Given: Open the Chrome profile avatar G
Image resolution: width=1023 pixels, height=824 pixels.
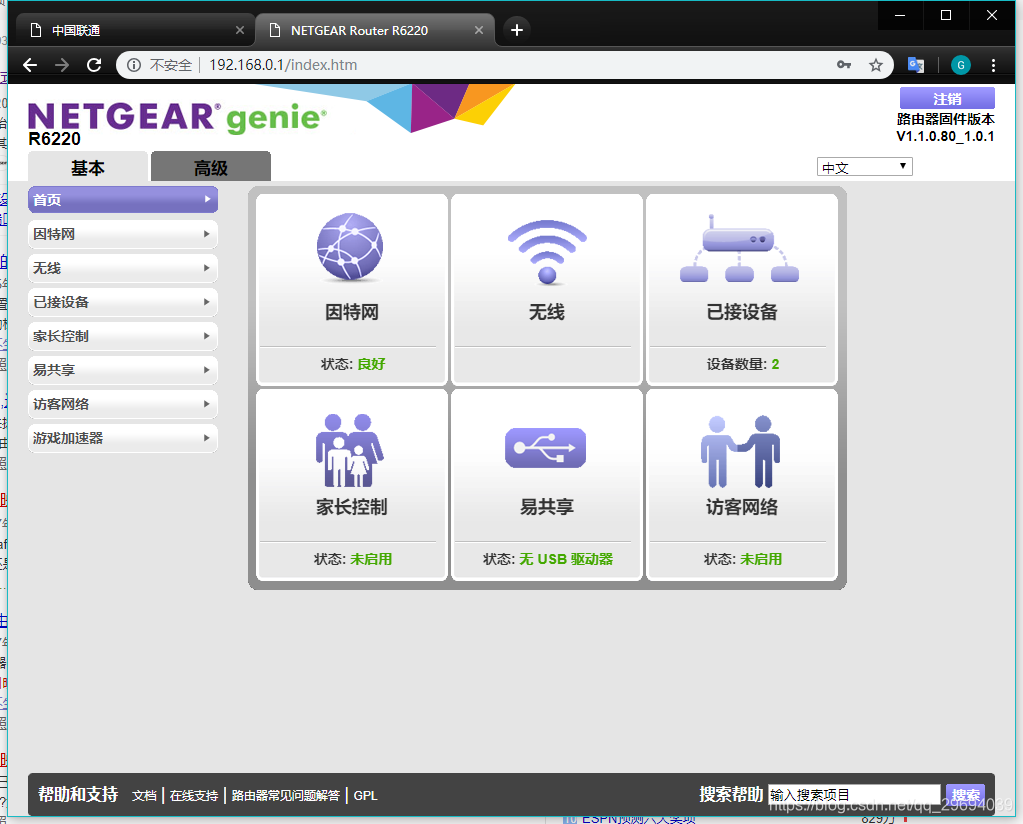Looking at the screenshot, I should pos(960,65).
